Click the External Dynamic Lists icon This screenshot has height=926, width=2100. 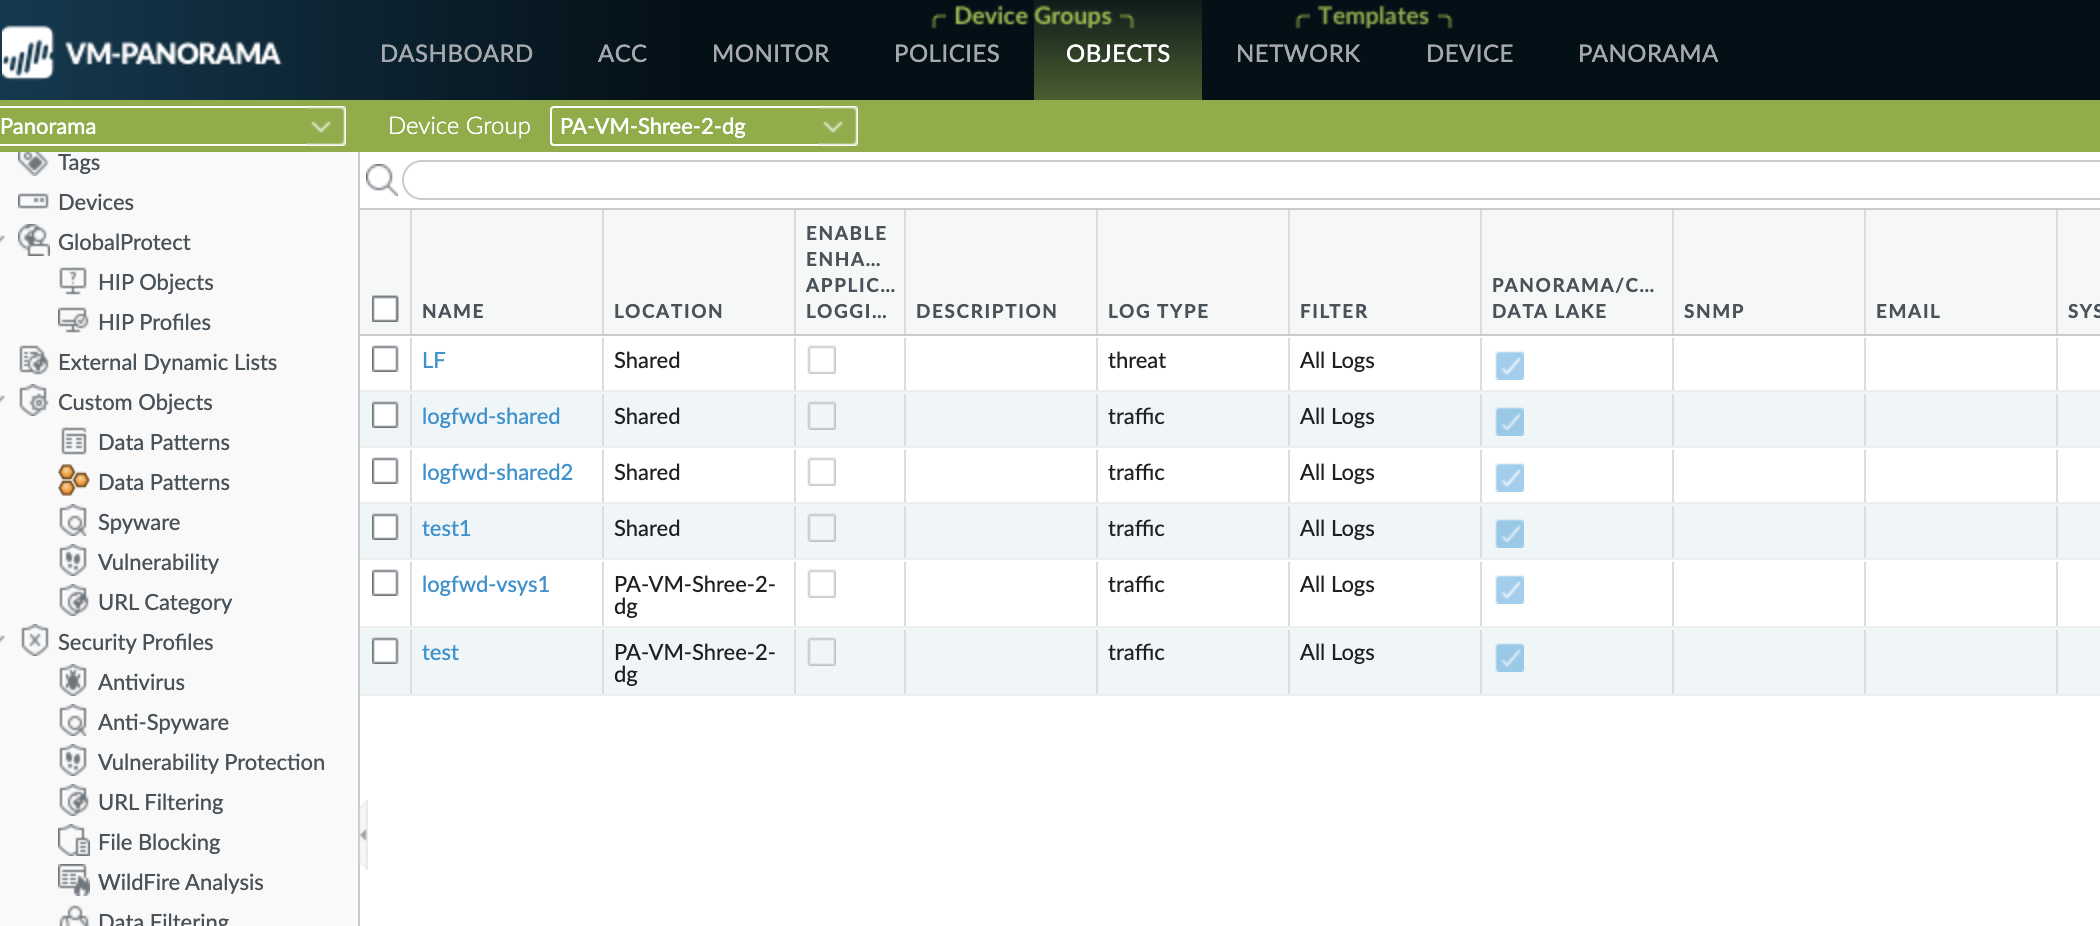click(x=34, y=361)
